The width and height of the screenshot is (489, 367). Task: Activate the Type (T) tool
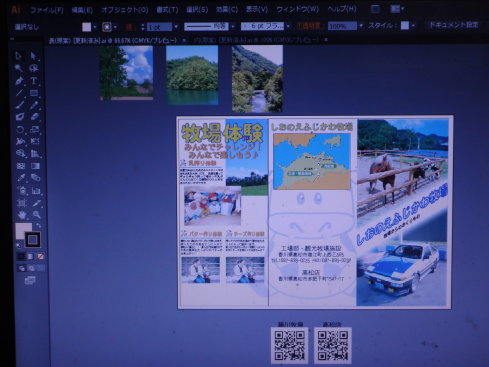[x=34, y=81]
